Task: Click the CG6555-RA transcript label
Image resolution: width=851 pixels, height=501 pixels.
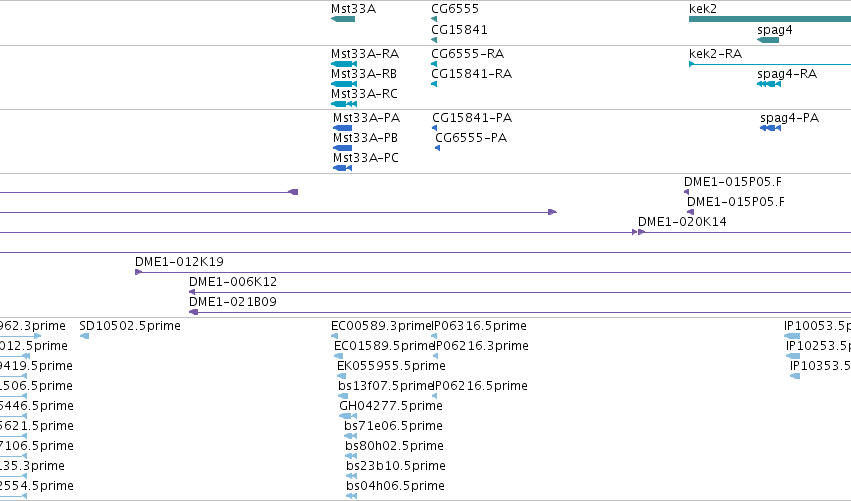Action: (467, 54)
